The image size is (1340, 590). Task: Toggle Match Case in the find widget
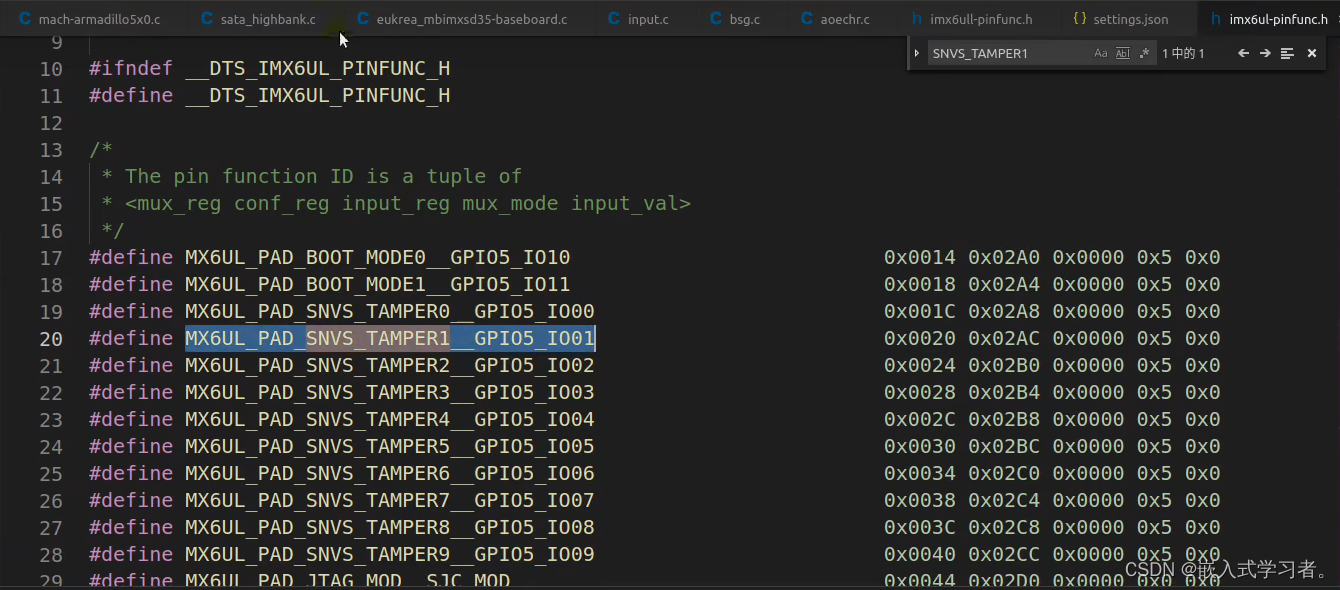coord(1101,53)
